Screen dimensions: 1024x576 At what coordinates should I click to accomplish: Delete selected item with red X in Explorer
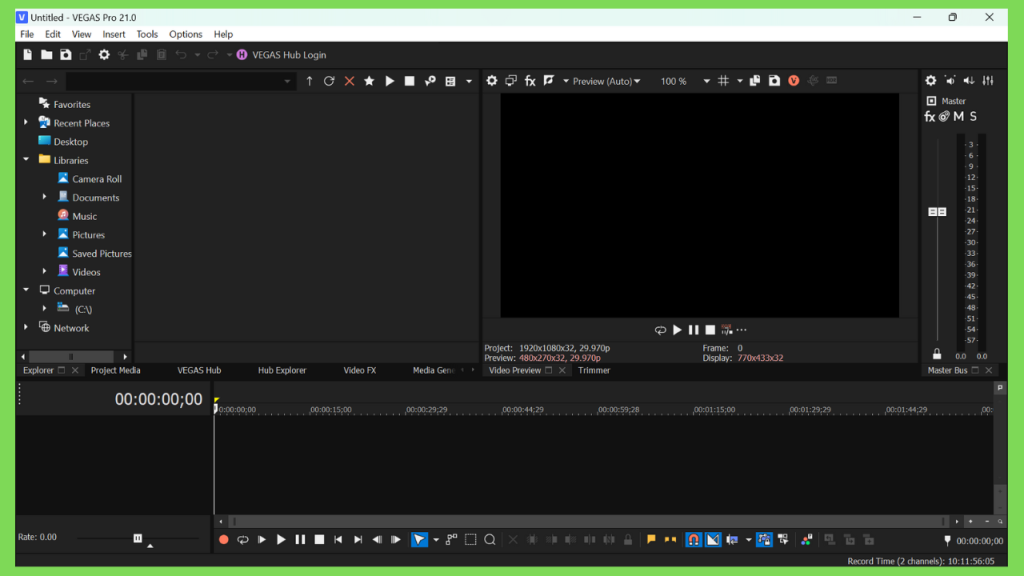pos(349,81)
